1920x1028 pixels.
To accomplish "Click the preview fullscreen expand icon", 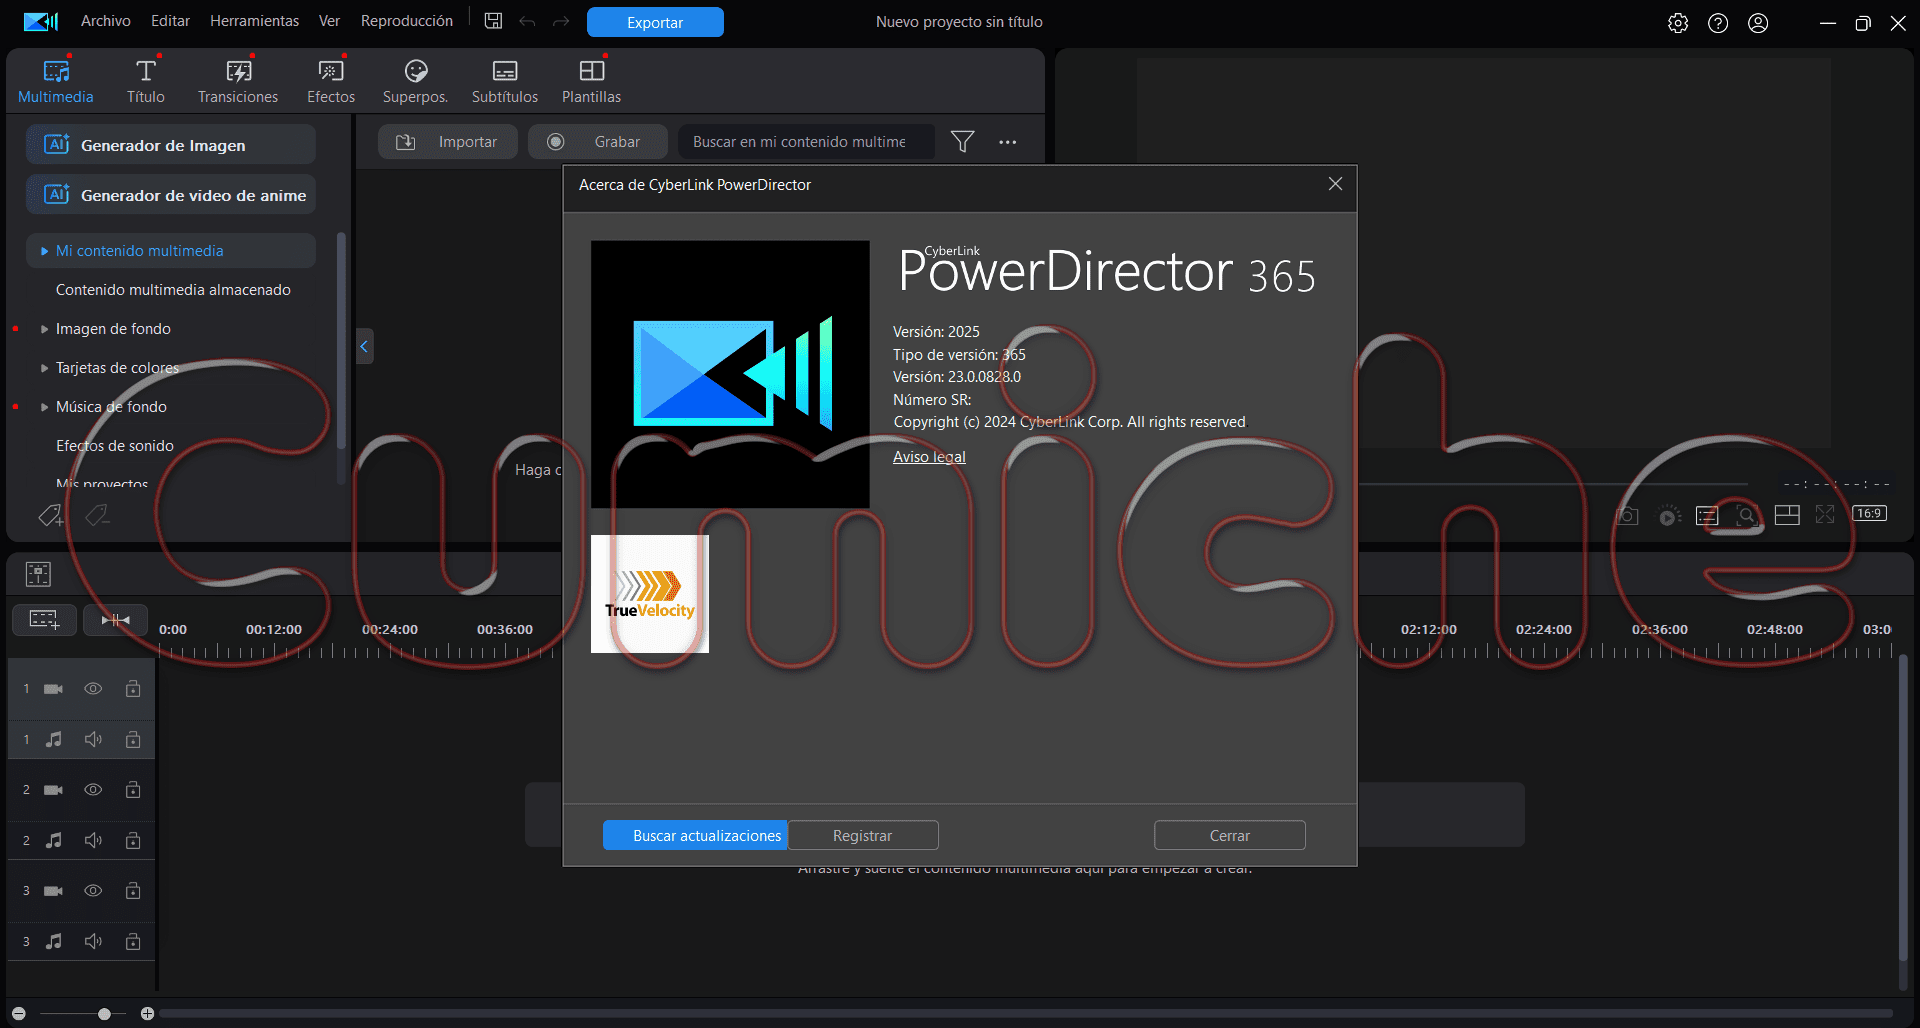I will coord(1825,514).
